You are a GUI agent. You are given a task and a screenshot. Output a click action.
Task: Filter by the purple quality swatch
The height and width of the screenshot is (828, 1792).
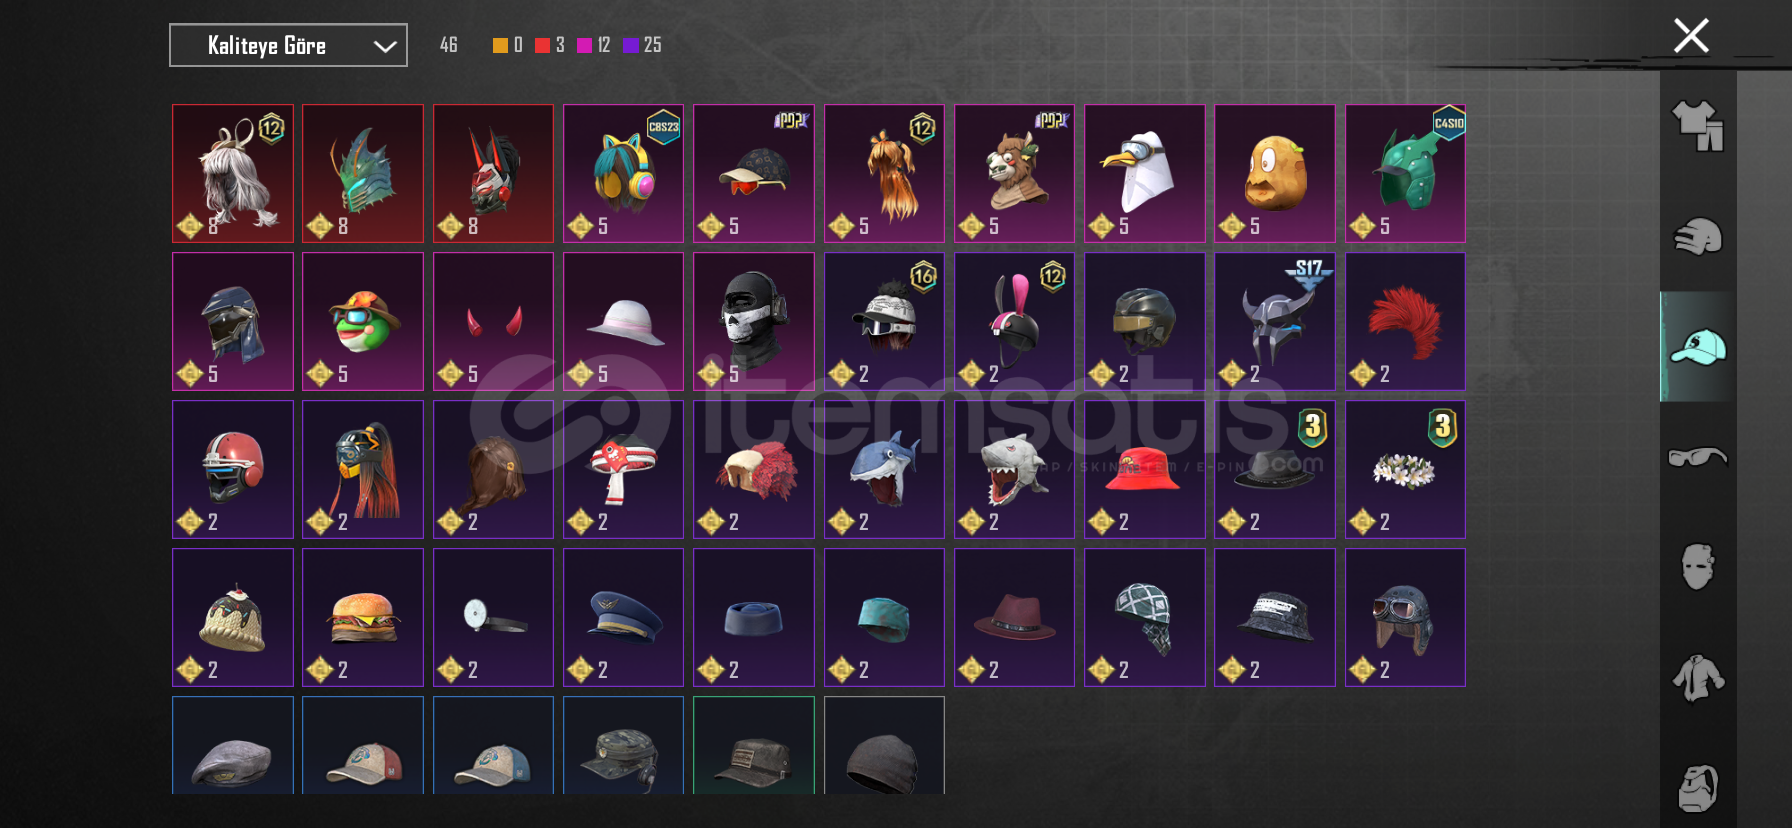click(631, 45)
